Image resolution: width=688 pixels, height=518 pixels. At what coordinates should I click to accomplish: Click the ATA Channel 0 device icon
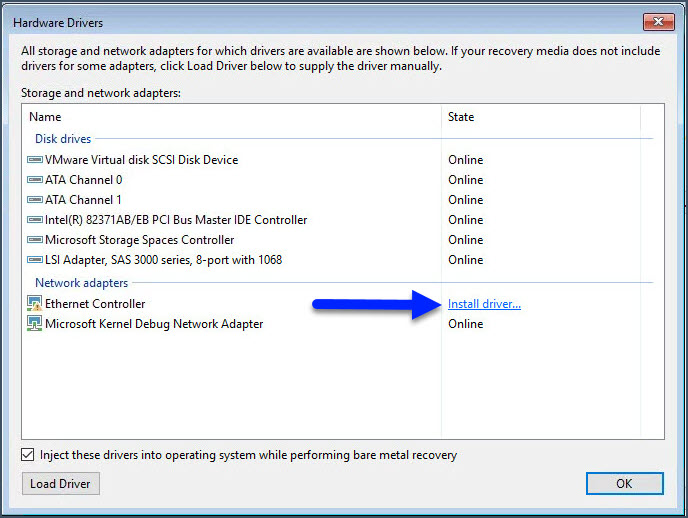coord(35,180)
